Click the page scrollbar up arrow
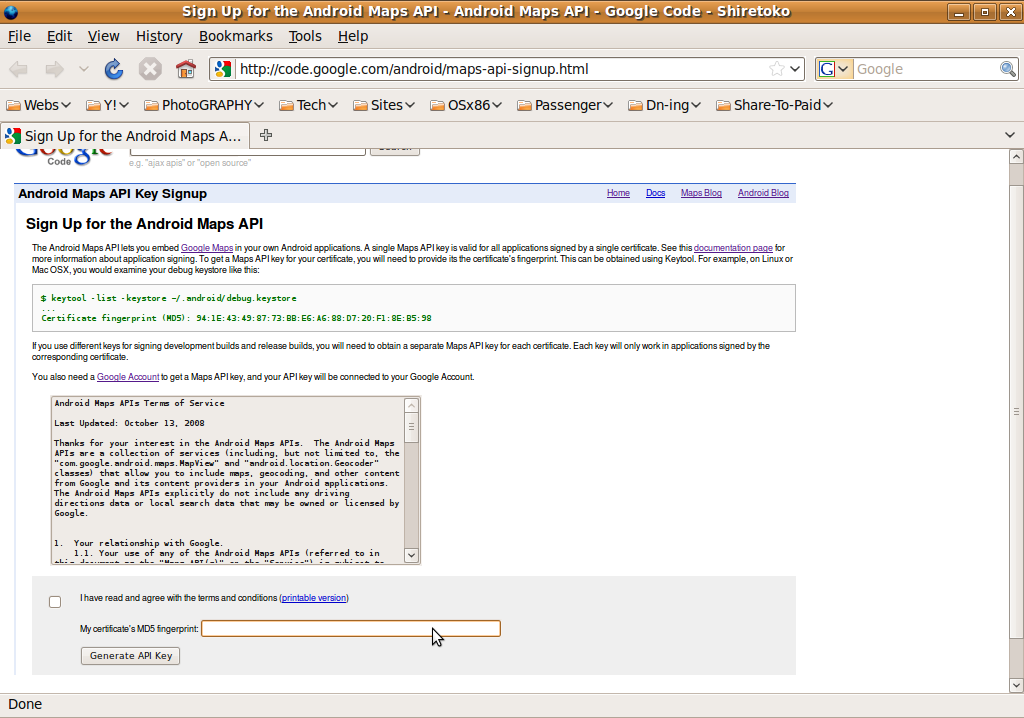Image resolution: width=1024 pixels, height=718 pixels. (x=1016, y=156)
